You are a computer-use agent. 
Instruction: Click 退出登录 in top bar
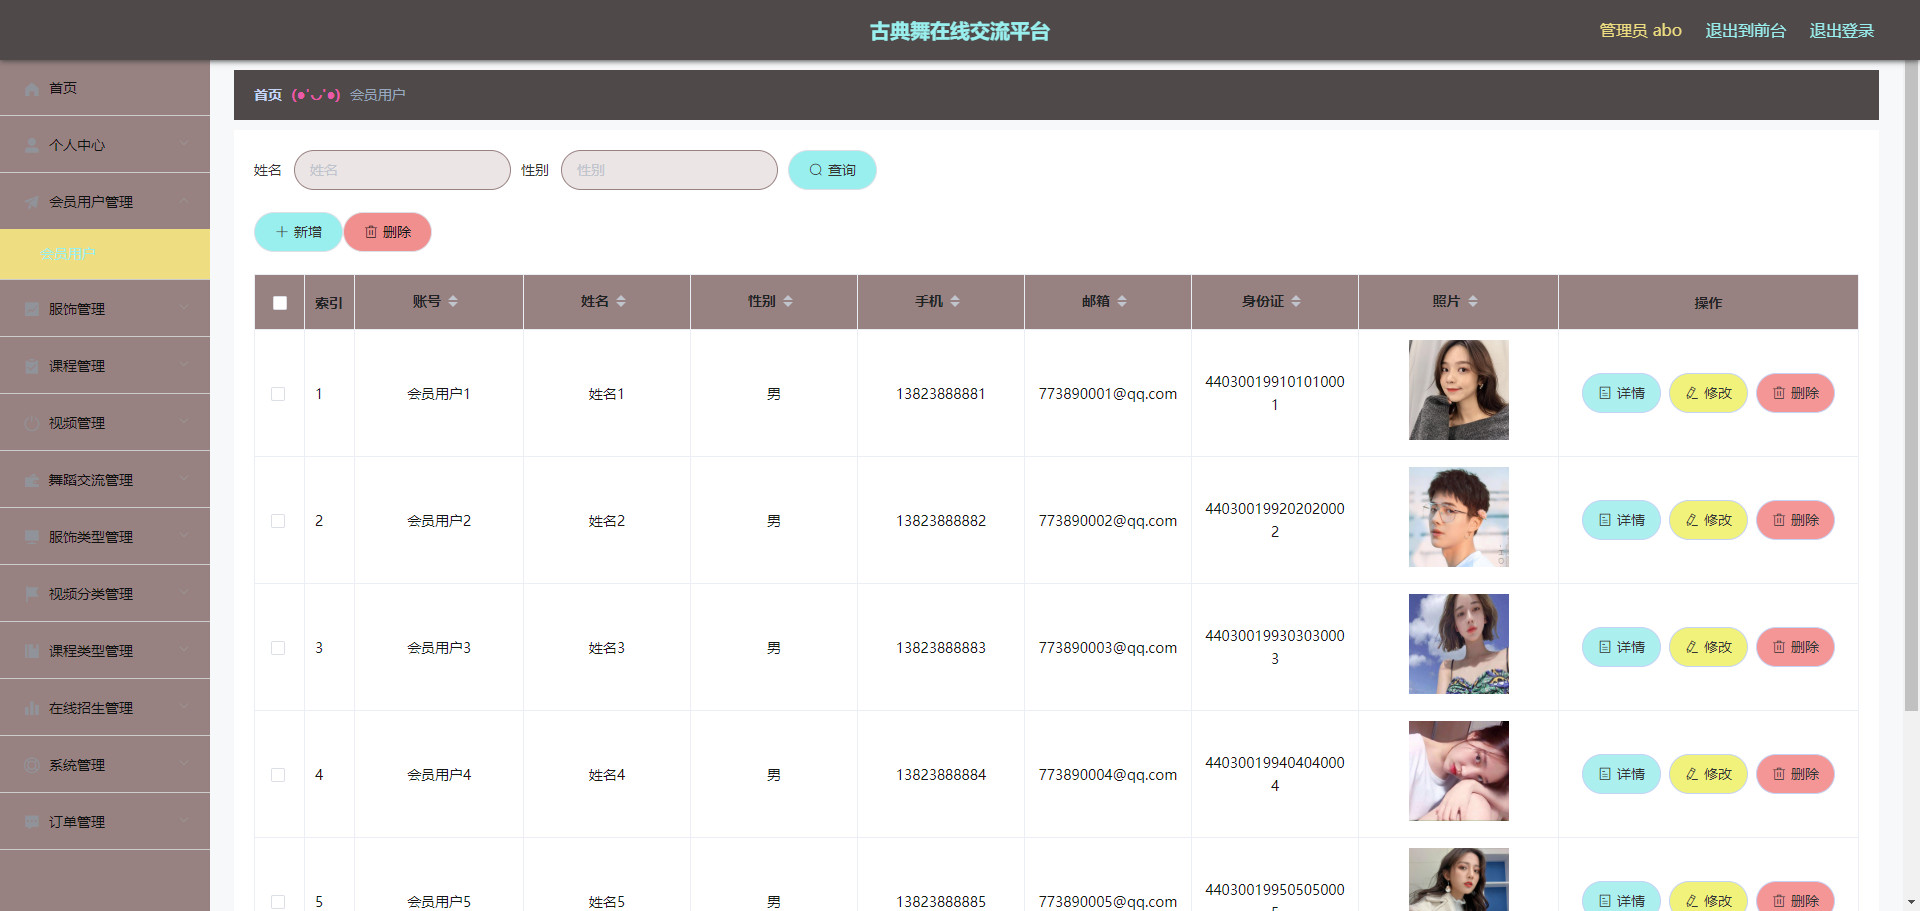1841,31
